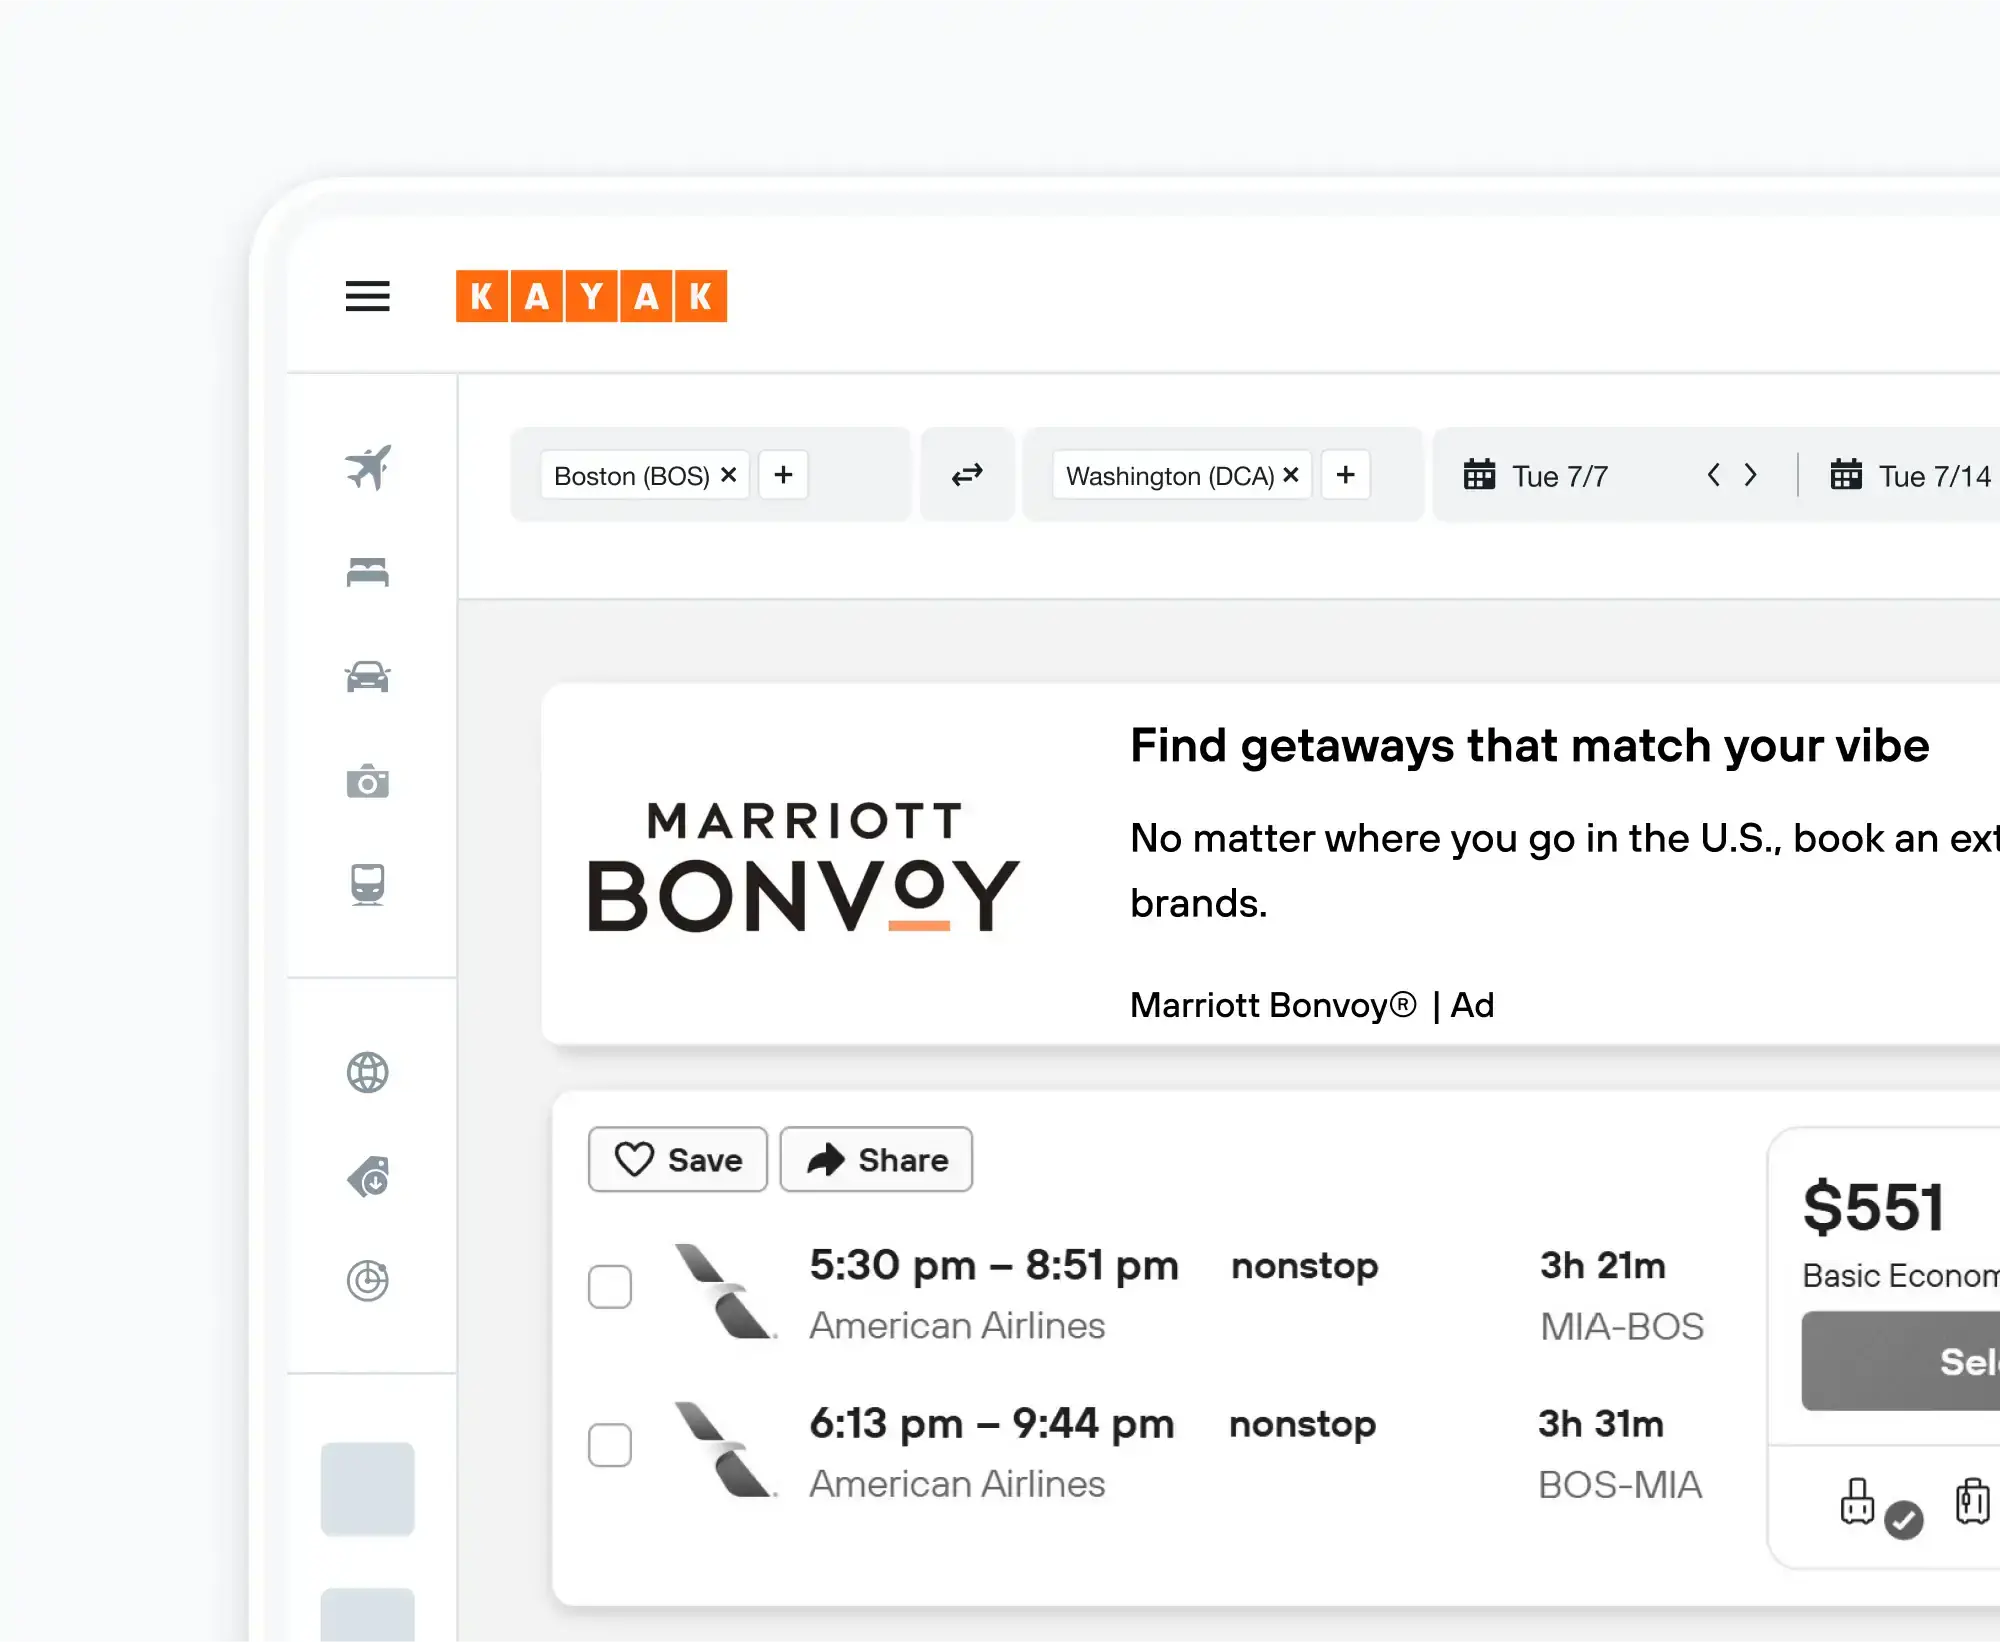Open the flight tracker radar icon
Viewport: 2000px width, 1642px height.
click(x=368, y=1280)
